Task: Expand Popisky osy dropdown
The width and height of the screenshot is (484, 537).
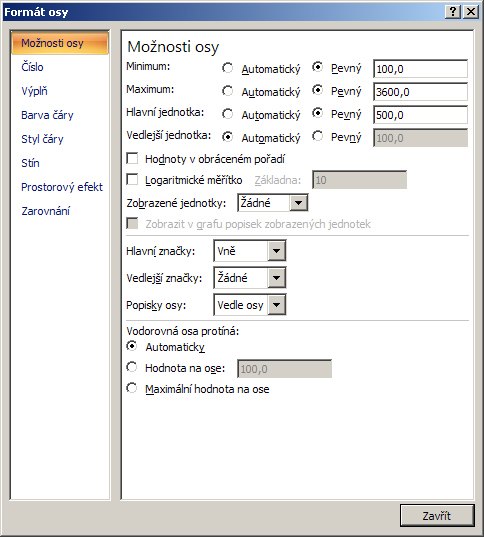Action: (276, 304)
